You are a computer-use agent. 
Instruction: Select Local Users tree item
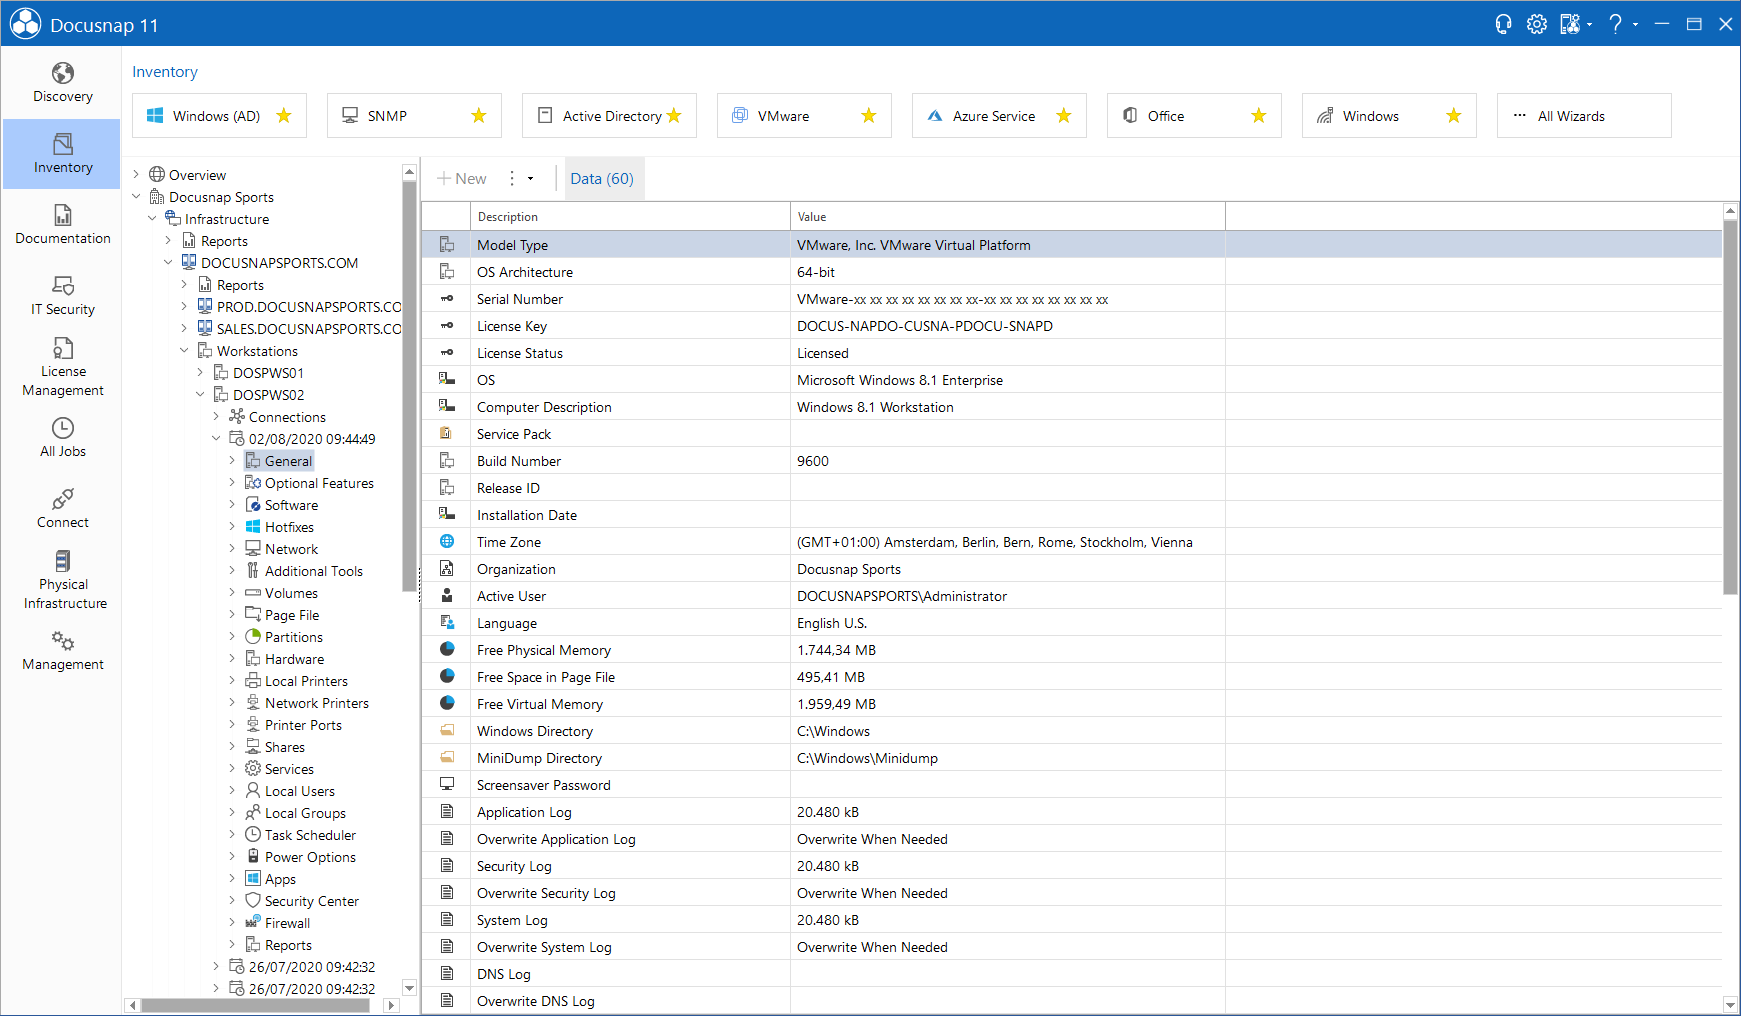[x=300, y=791]
